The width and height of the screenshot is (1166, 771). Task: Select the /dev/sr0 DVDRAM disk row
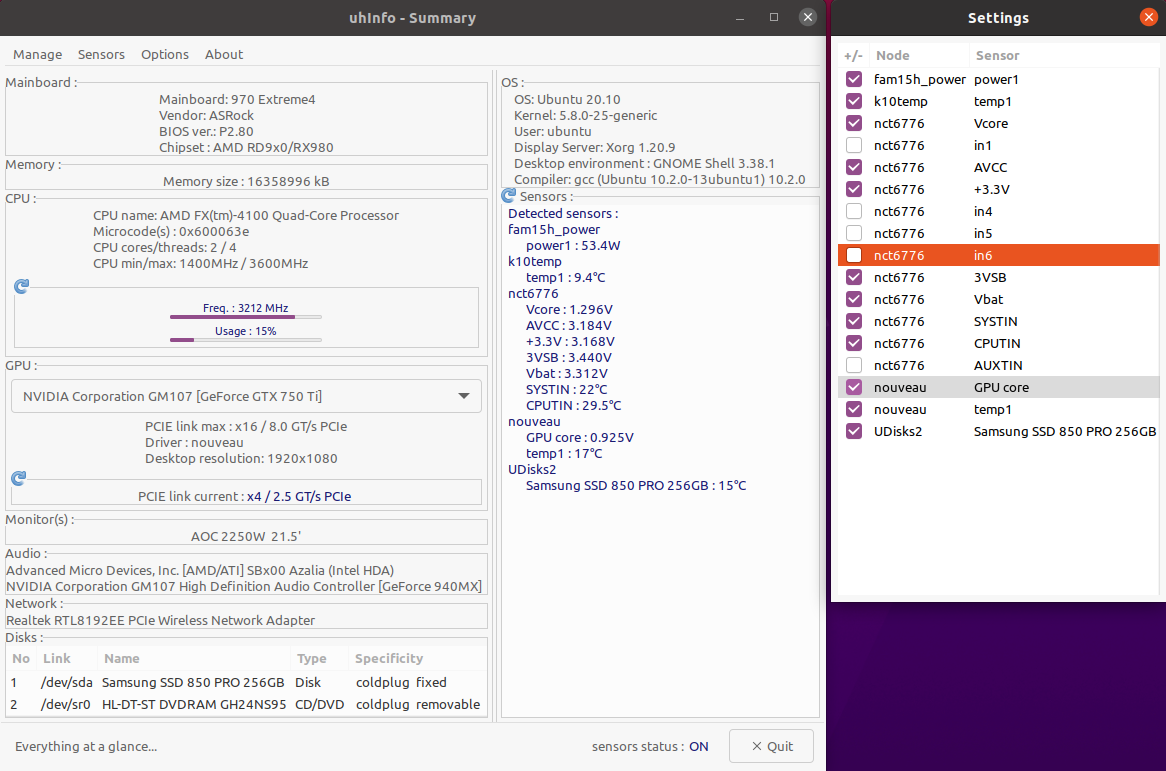pos(246,704)
